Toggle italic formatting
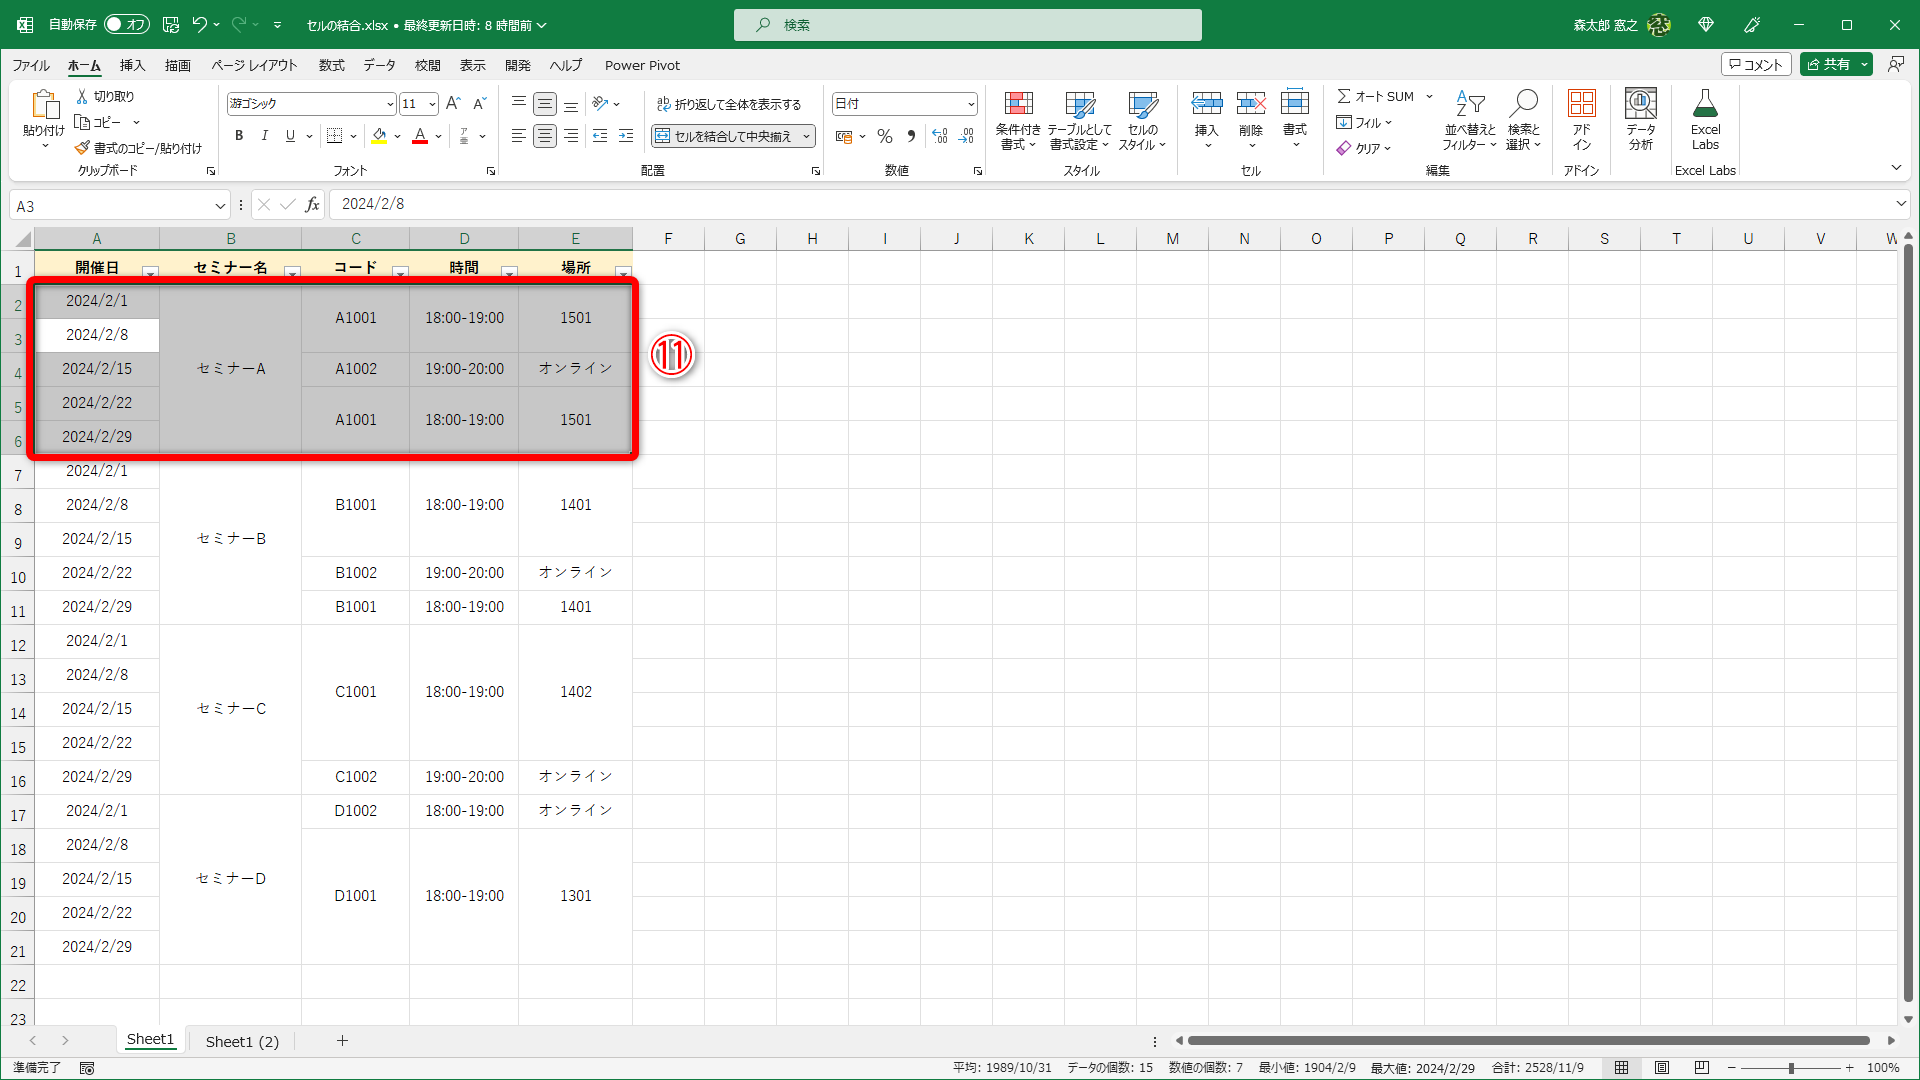This screenshot has width=1920, height=1080. pos(264,136)
